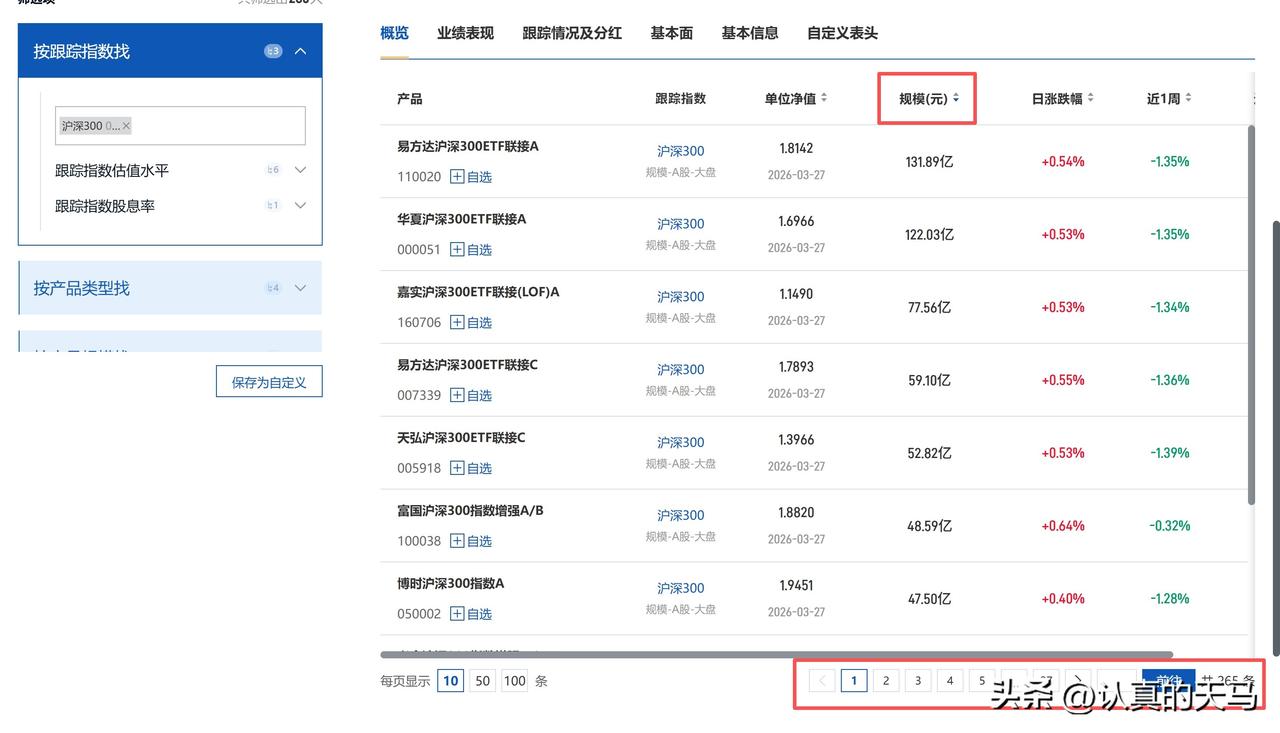Expand 跟踪指数股息率 options
The width and height of the screenshot is (1280, 733).
[x=300, y=206]
